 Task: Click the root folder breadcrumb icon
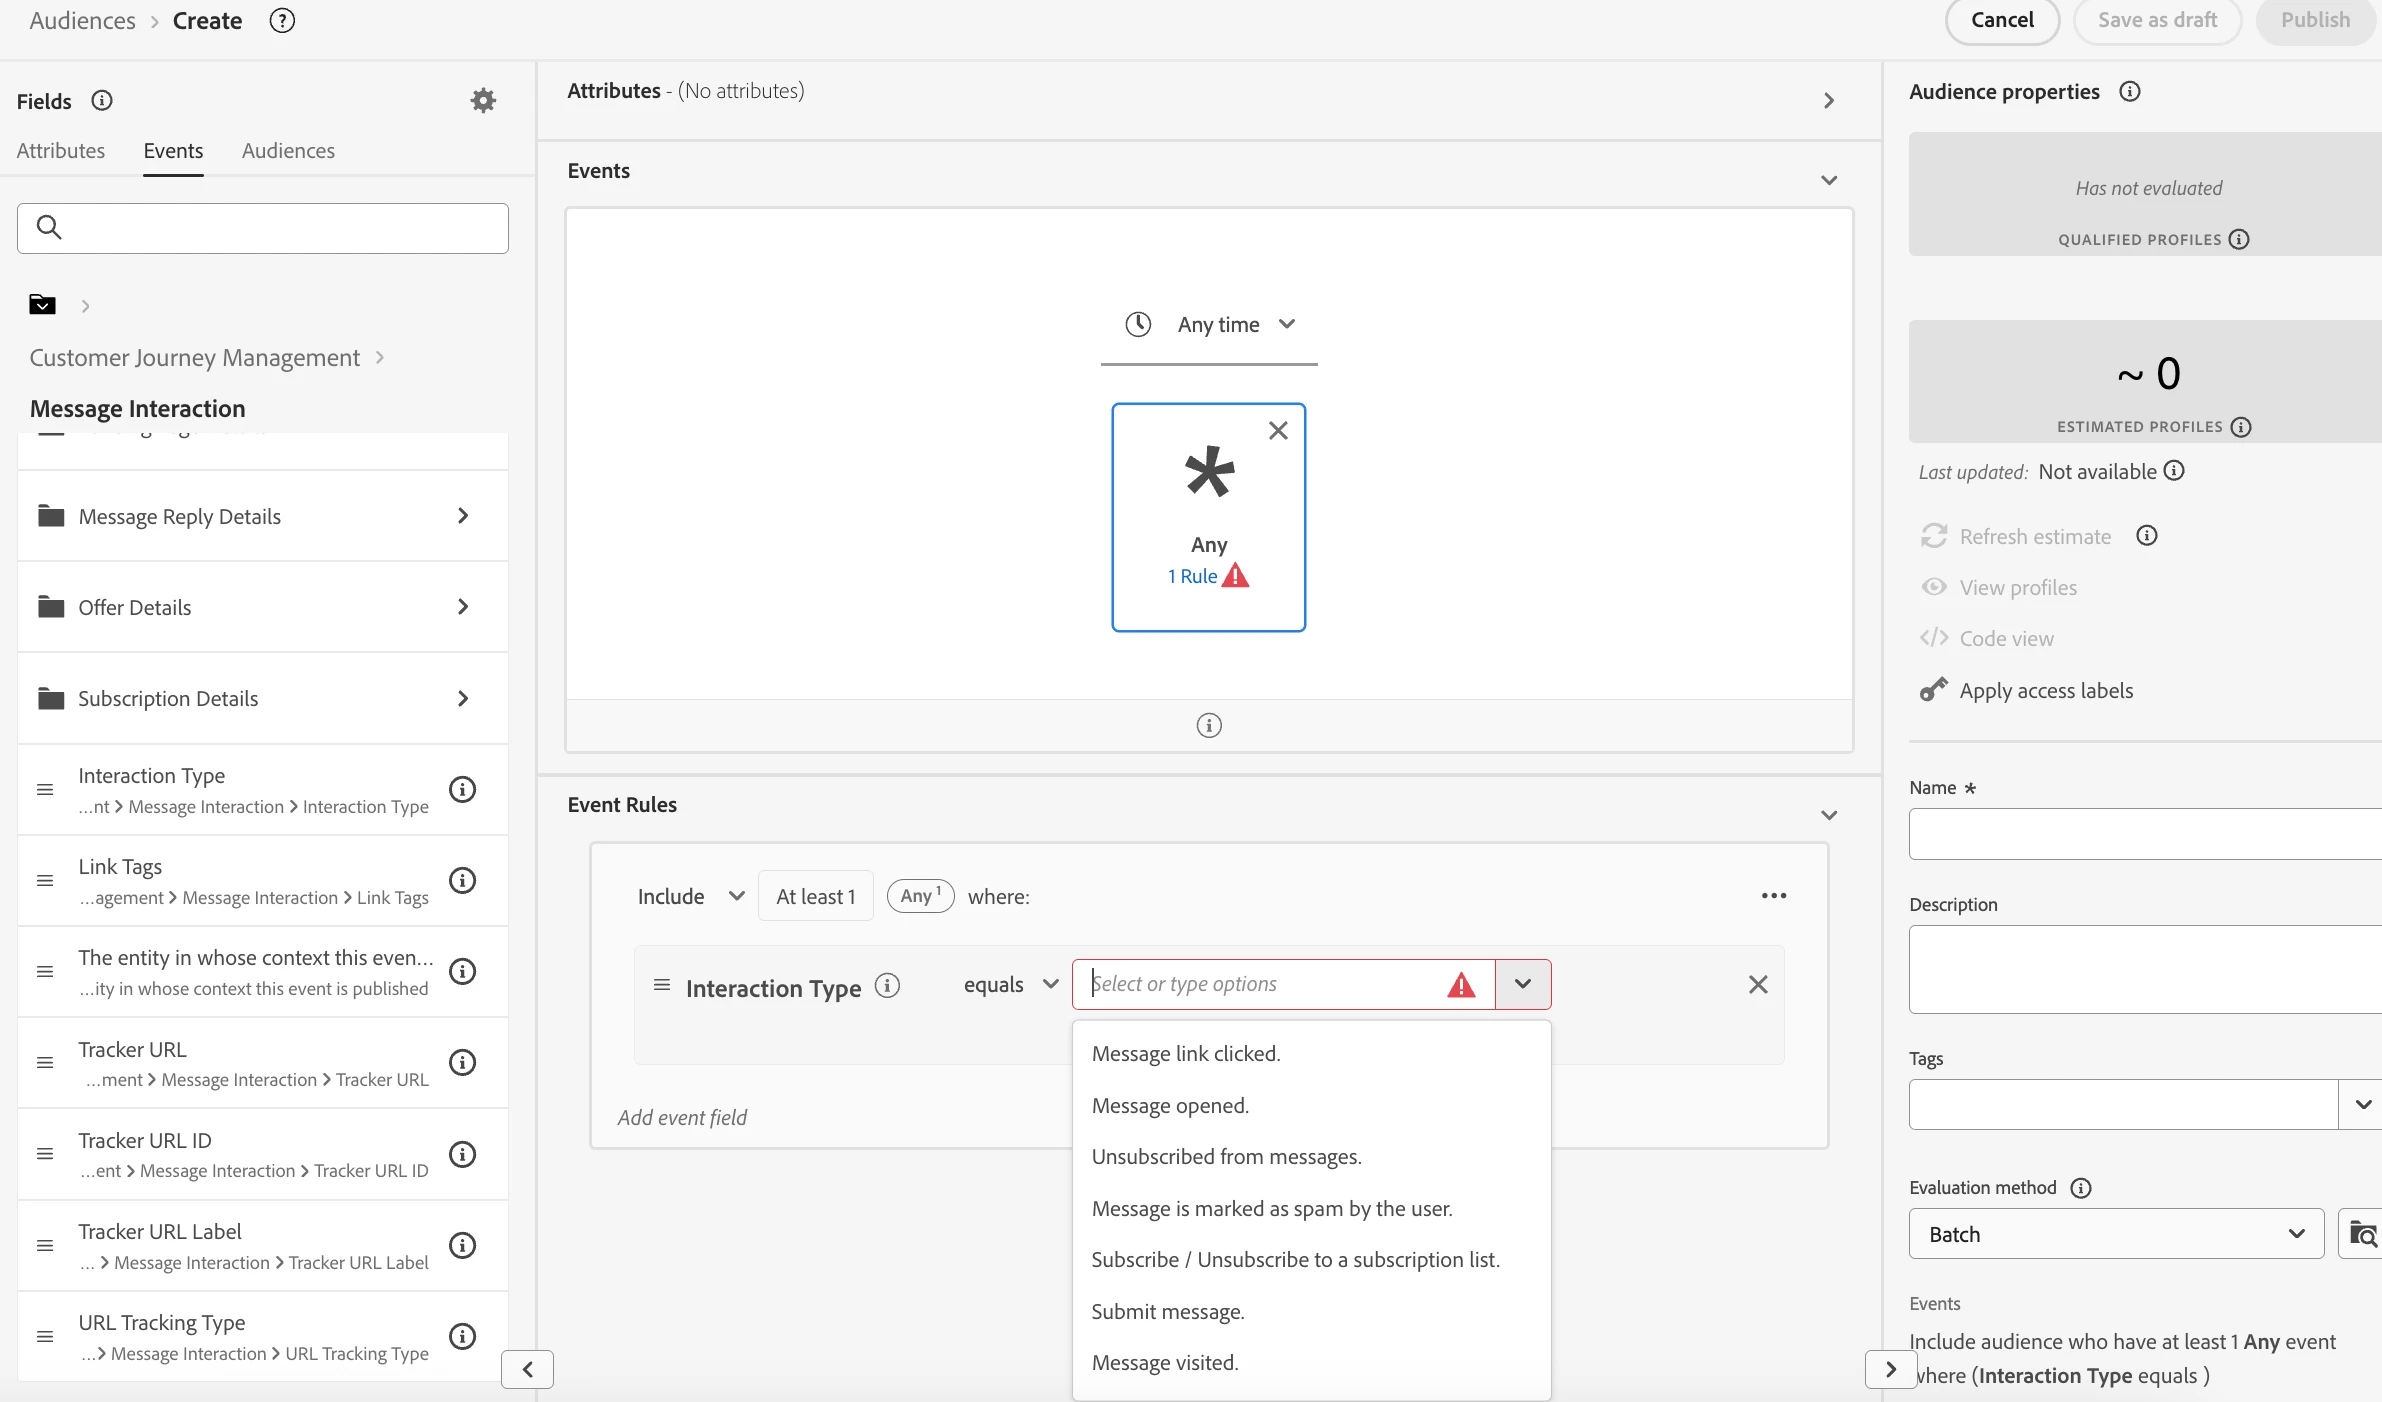(42, 305)
